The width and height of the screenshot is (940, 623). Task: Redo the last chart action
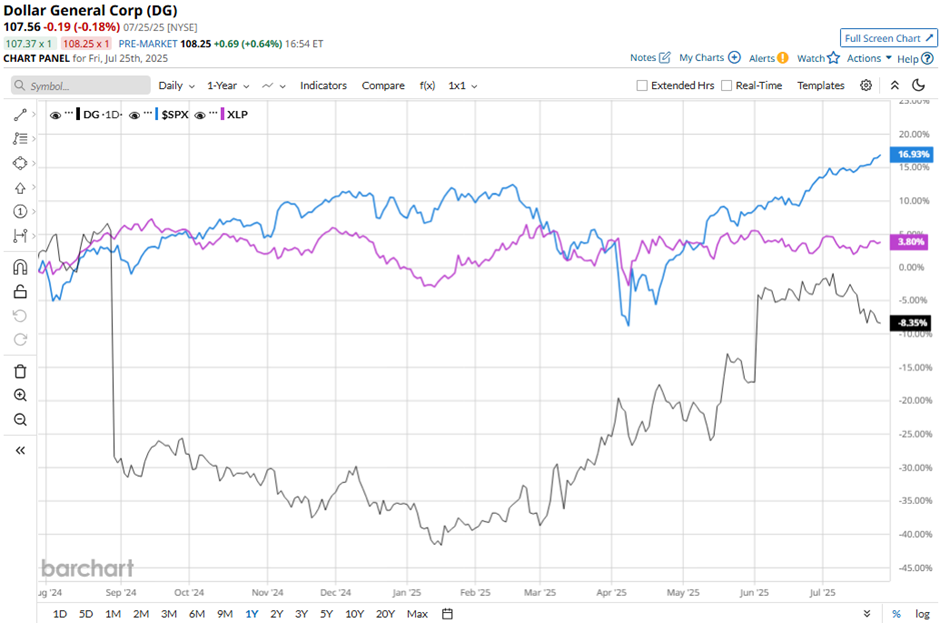click(20, 340)
